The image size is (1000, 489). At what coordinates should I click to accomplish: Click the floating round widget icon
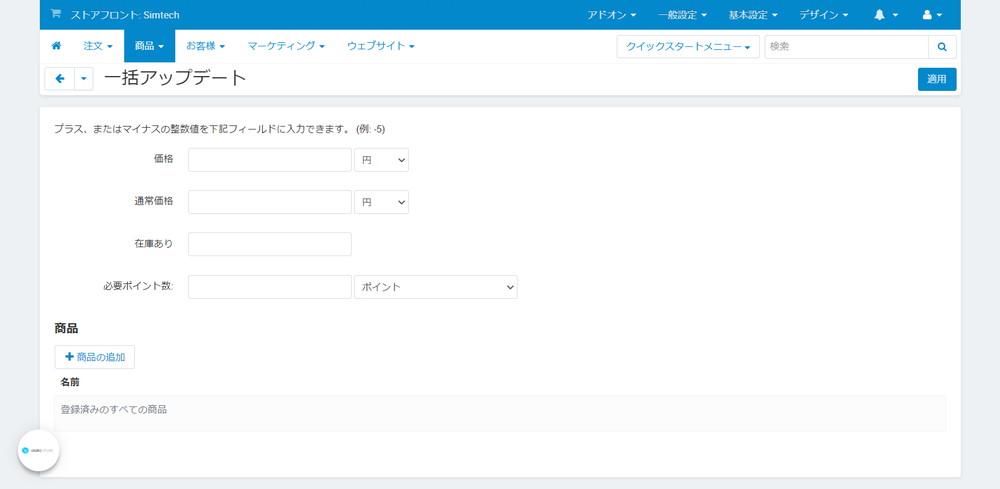(x=38, y=450)
